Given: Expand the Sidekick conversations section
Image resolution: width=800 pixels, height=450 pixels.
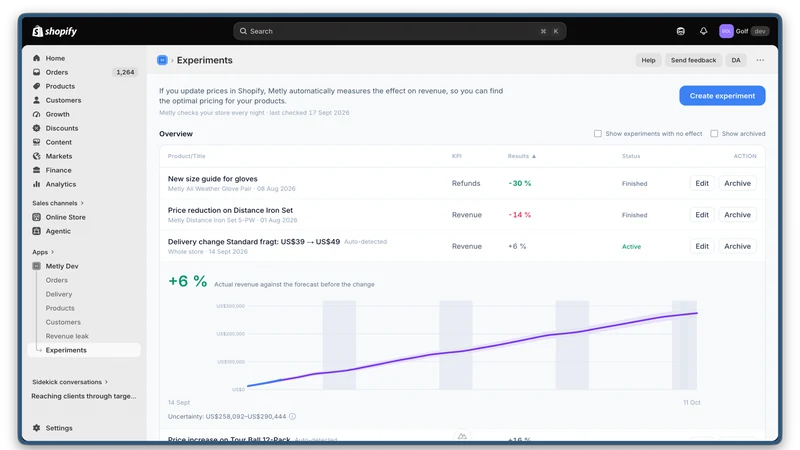Looking at the screenshot, I should (70, 382).
